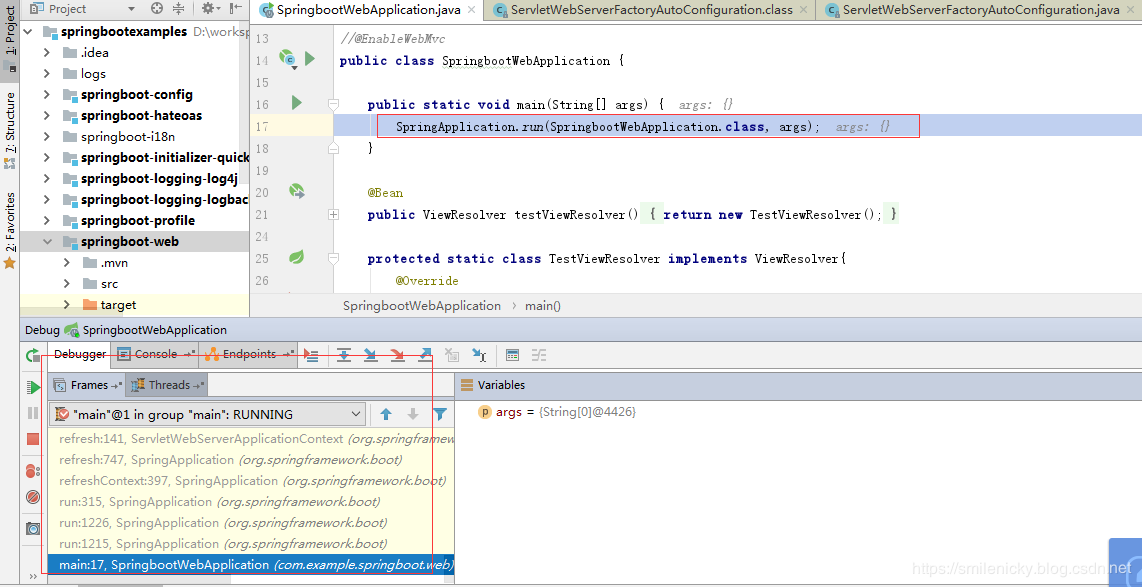Click Spring bean navigation icon line 20
Viewport: 1142px width, 587px height.
click(296, 191)
